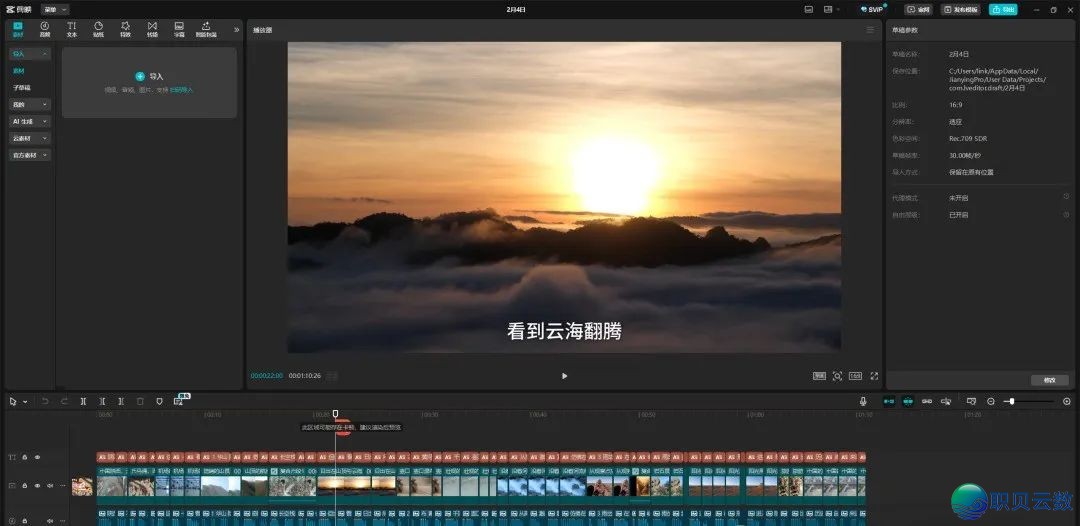Open the 文本 text tab
The image size is (1080, 526).
(72, 29)
